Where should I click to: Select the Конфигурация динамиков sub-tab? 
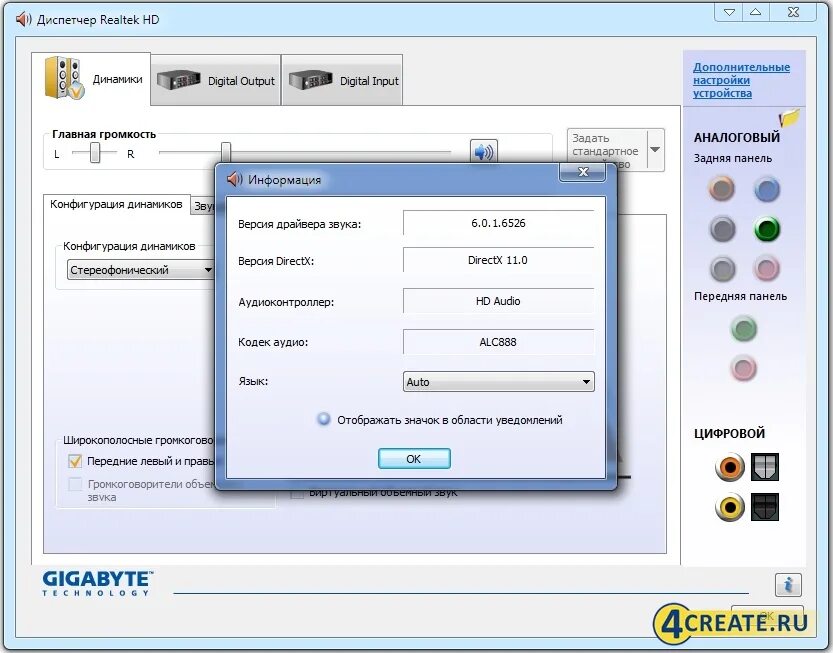coord(116,205)
